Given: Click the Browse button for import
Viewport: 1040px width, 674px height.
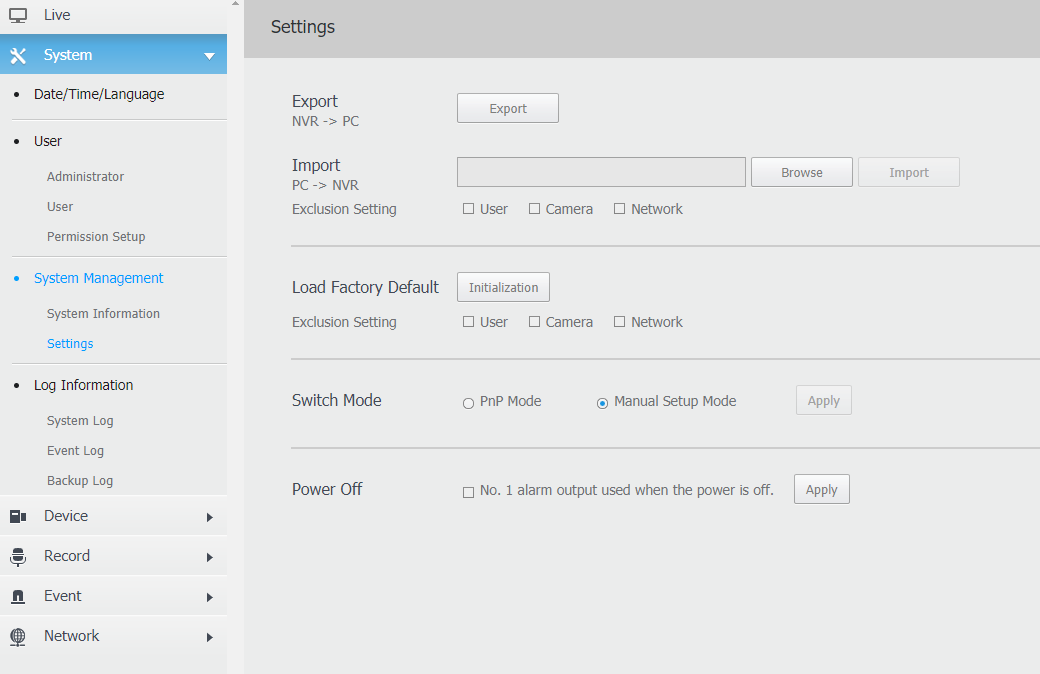Looking at the screenshot, I should [802, 172].
